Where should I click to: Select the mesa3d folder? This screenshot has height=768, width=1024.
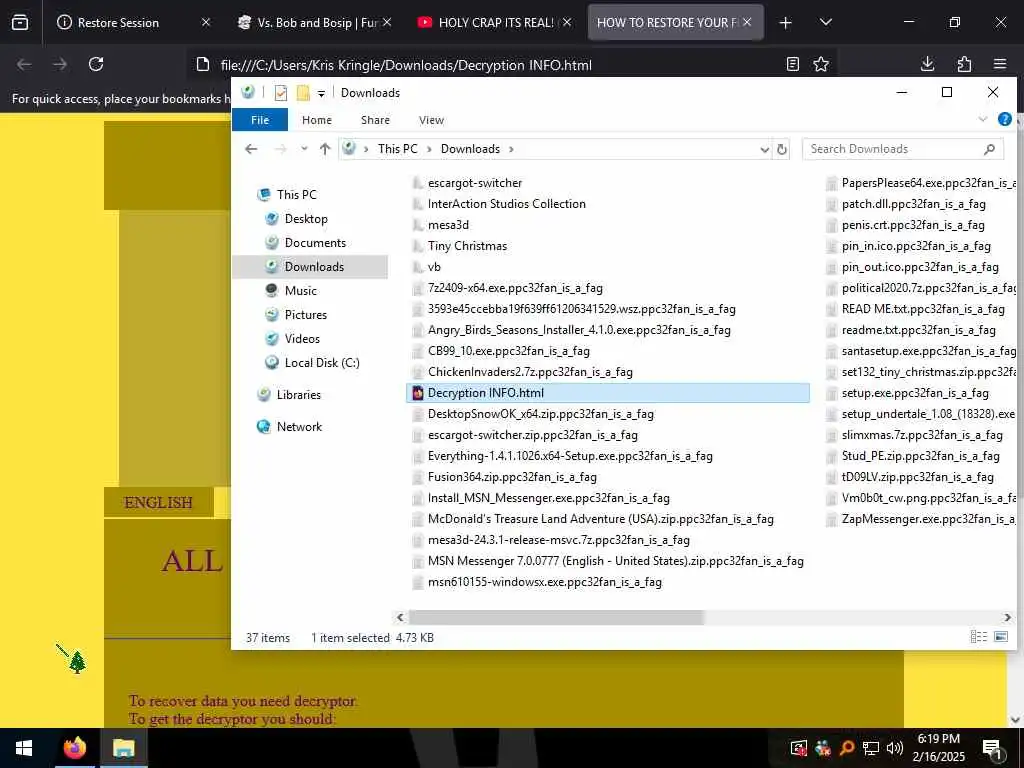448,225
